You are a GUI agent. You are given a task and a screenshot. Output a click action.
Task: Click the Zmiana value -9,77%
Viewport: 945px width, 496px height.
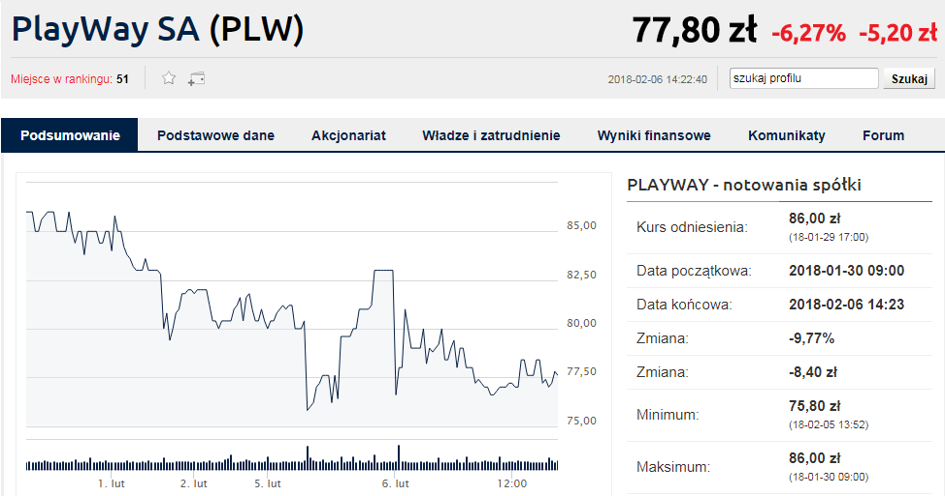pos(812,338)
